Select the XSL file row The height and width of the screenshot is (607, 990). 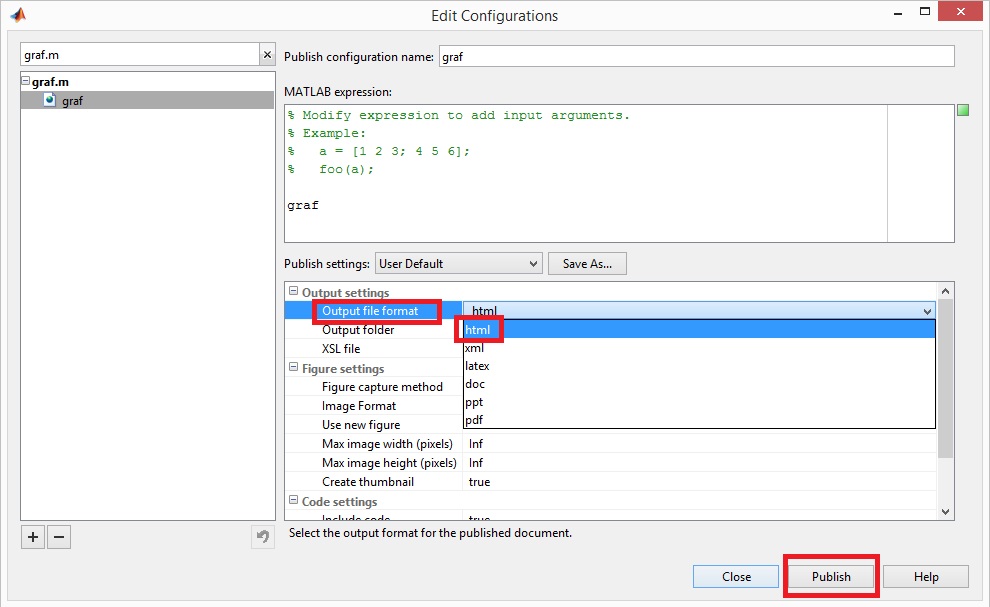coord(374,349)
